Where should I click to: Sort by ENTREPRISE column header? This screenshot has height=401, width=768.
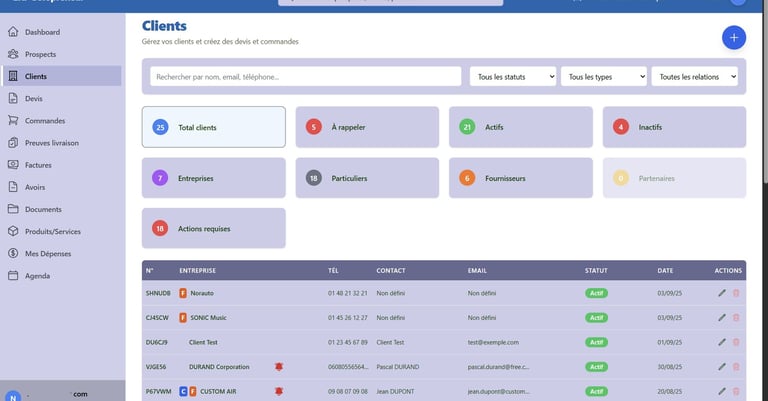pyautogui.click(x=197, y=270)
